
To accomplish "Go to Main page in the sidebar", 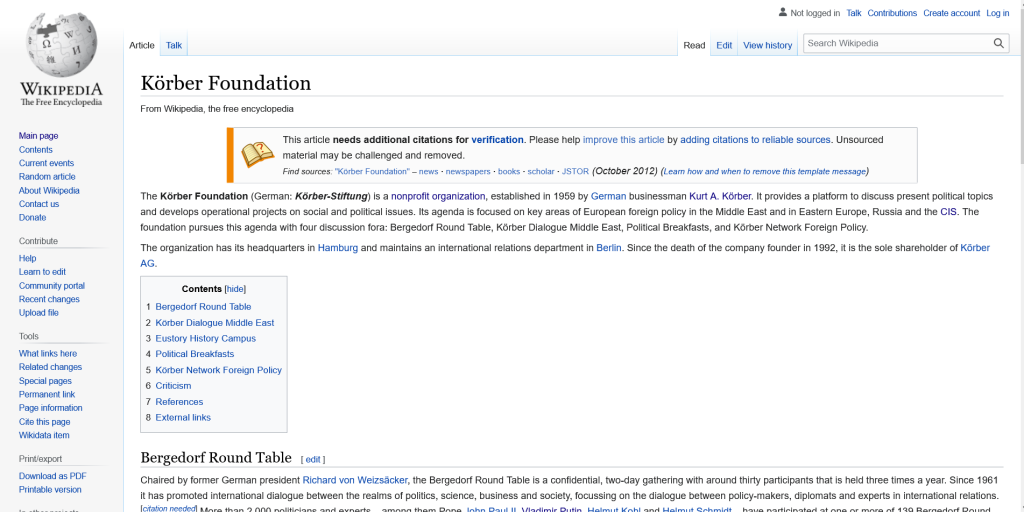I will click(39, 136).
